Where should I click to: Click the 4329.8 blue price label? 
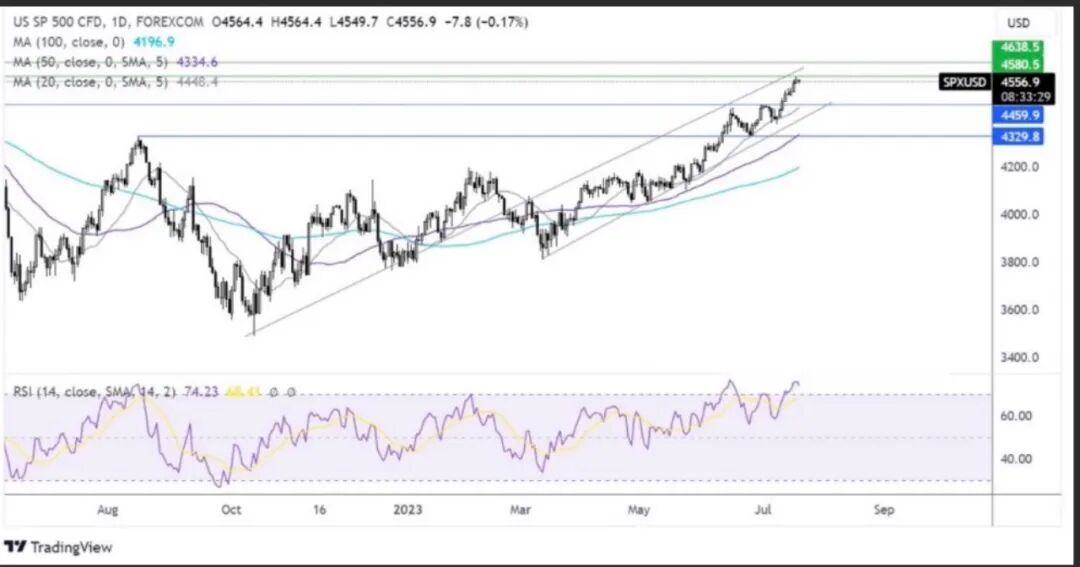point(1018,136)
